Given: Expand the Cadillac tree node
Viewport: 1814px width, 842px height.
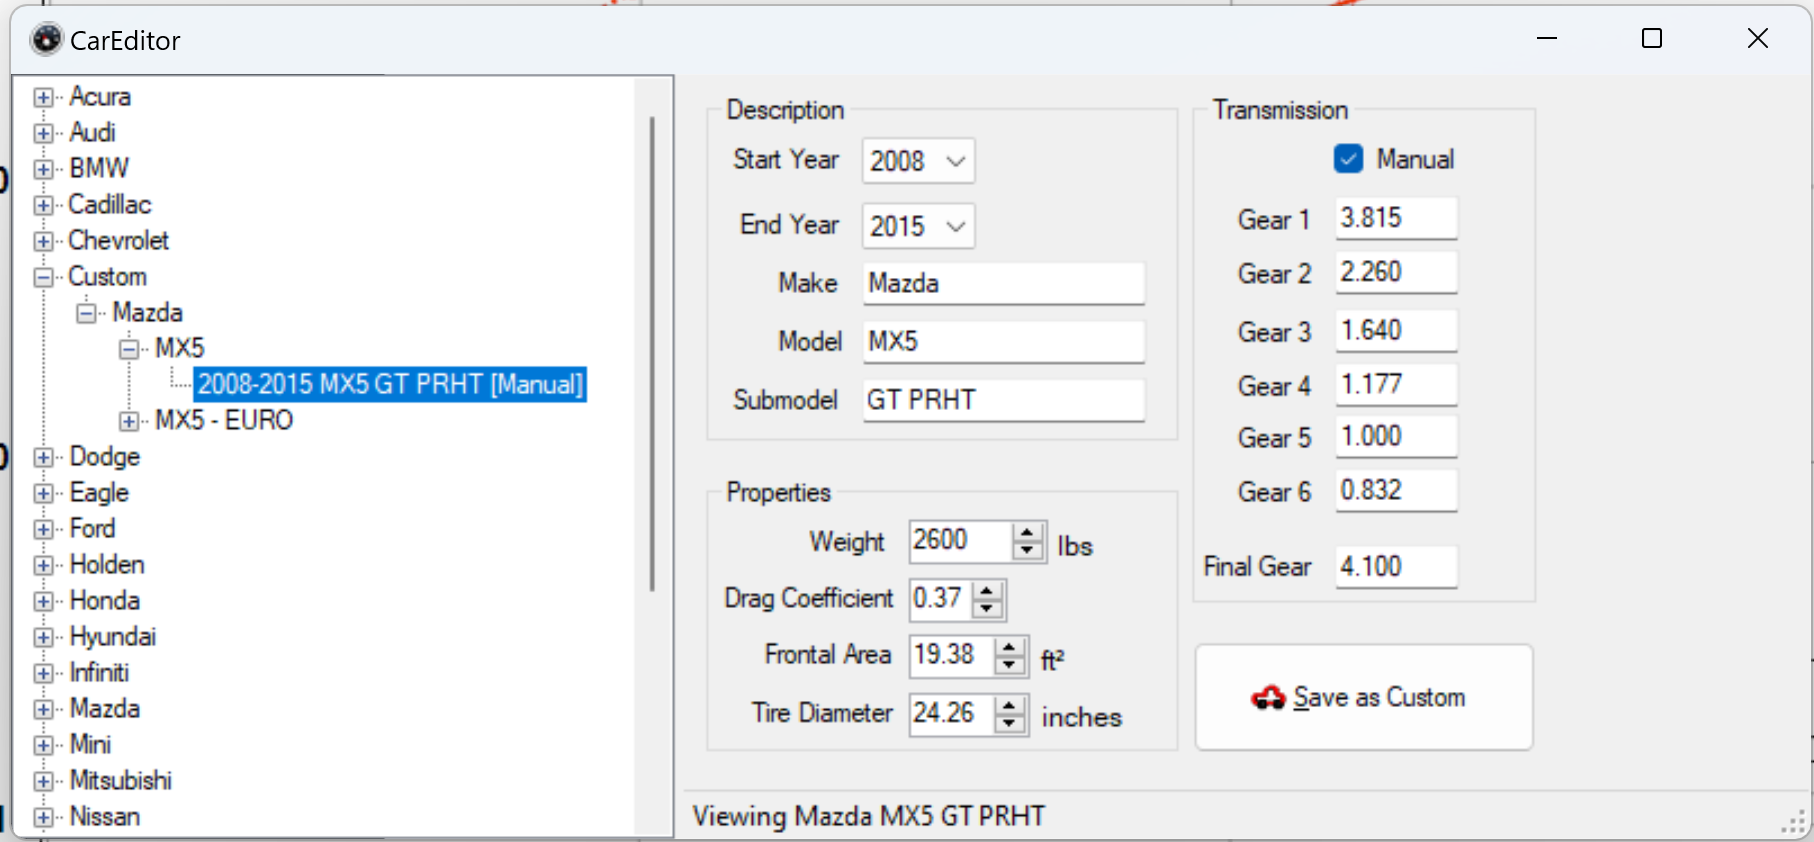Looking at the screenshot, I should pos(43,205).
